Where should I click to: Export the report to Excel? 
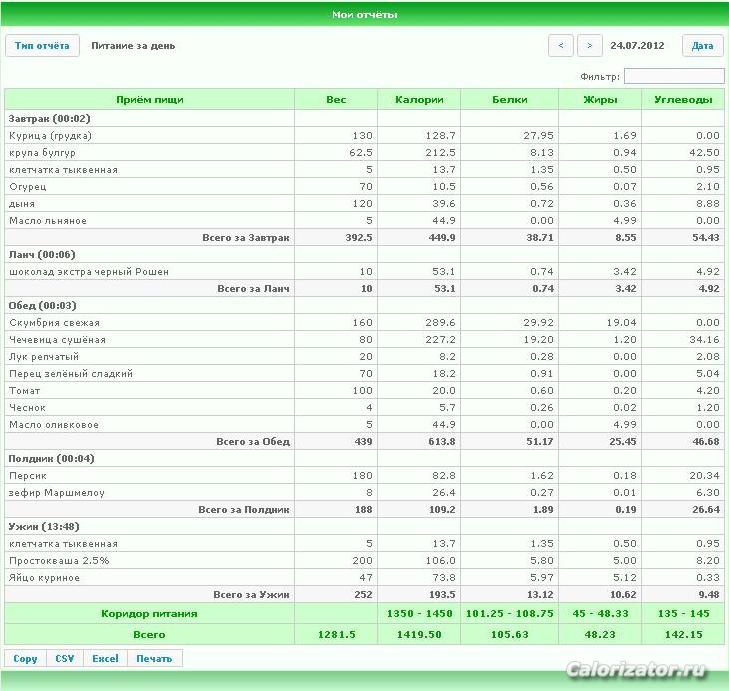(105, 658)
